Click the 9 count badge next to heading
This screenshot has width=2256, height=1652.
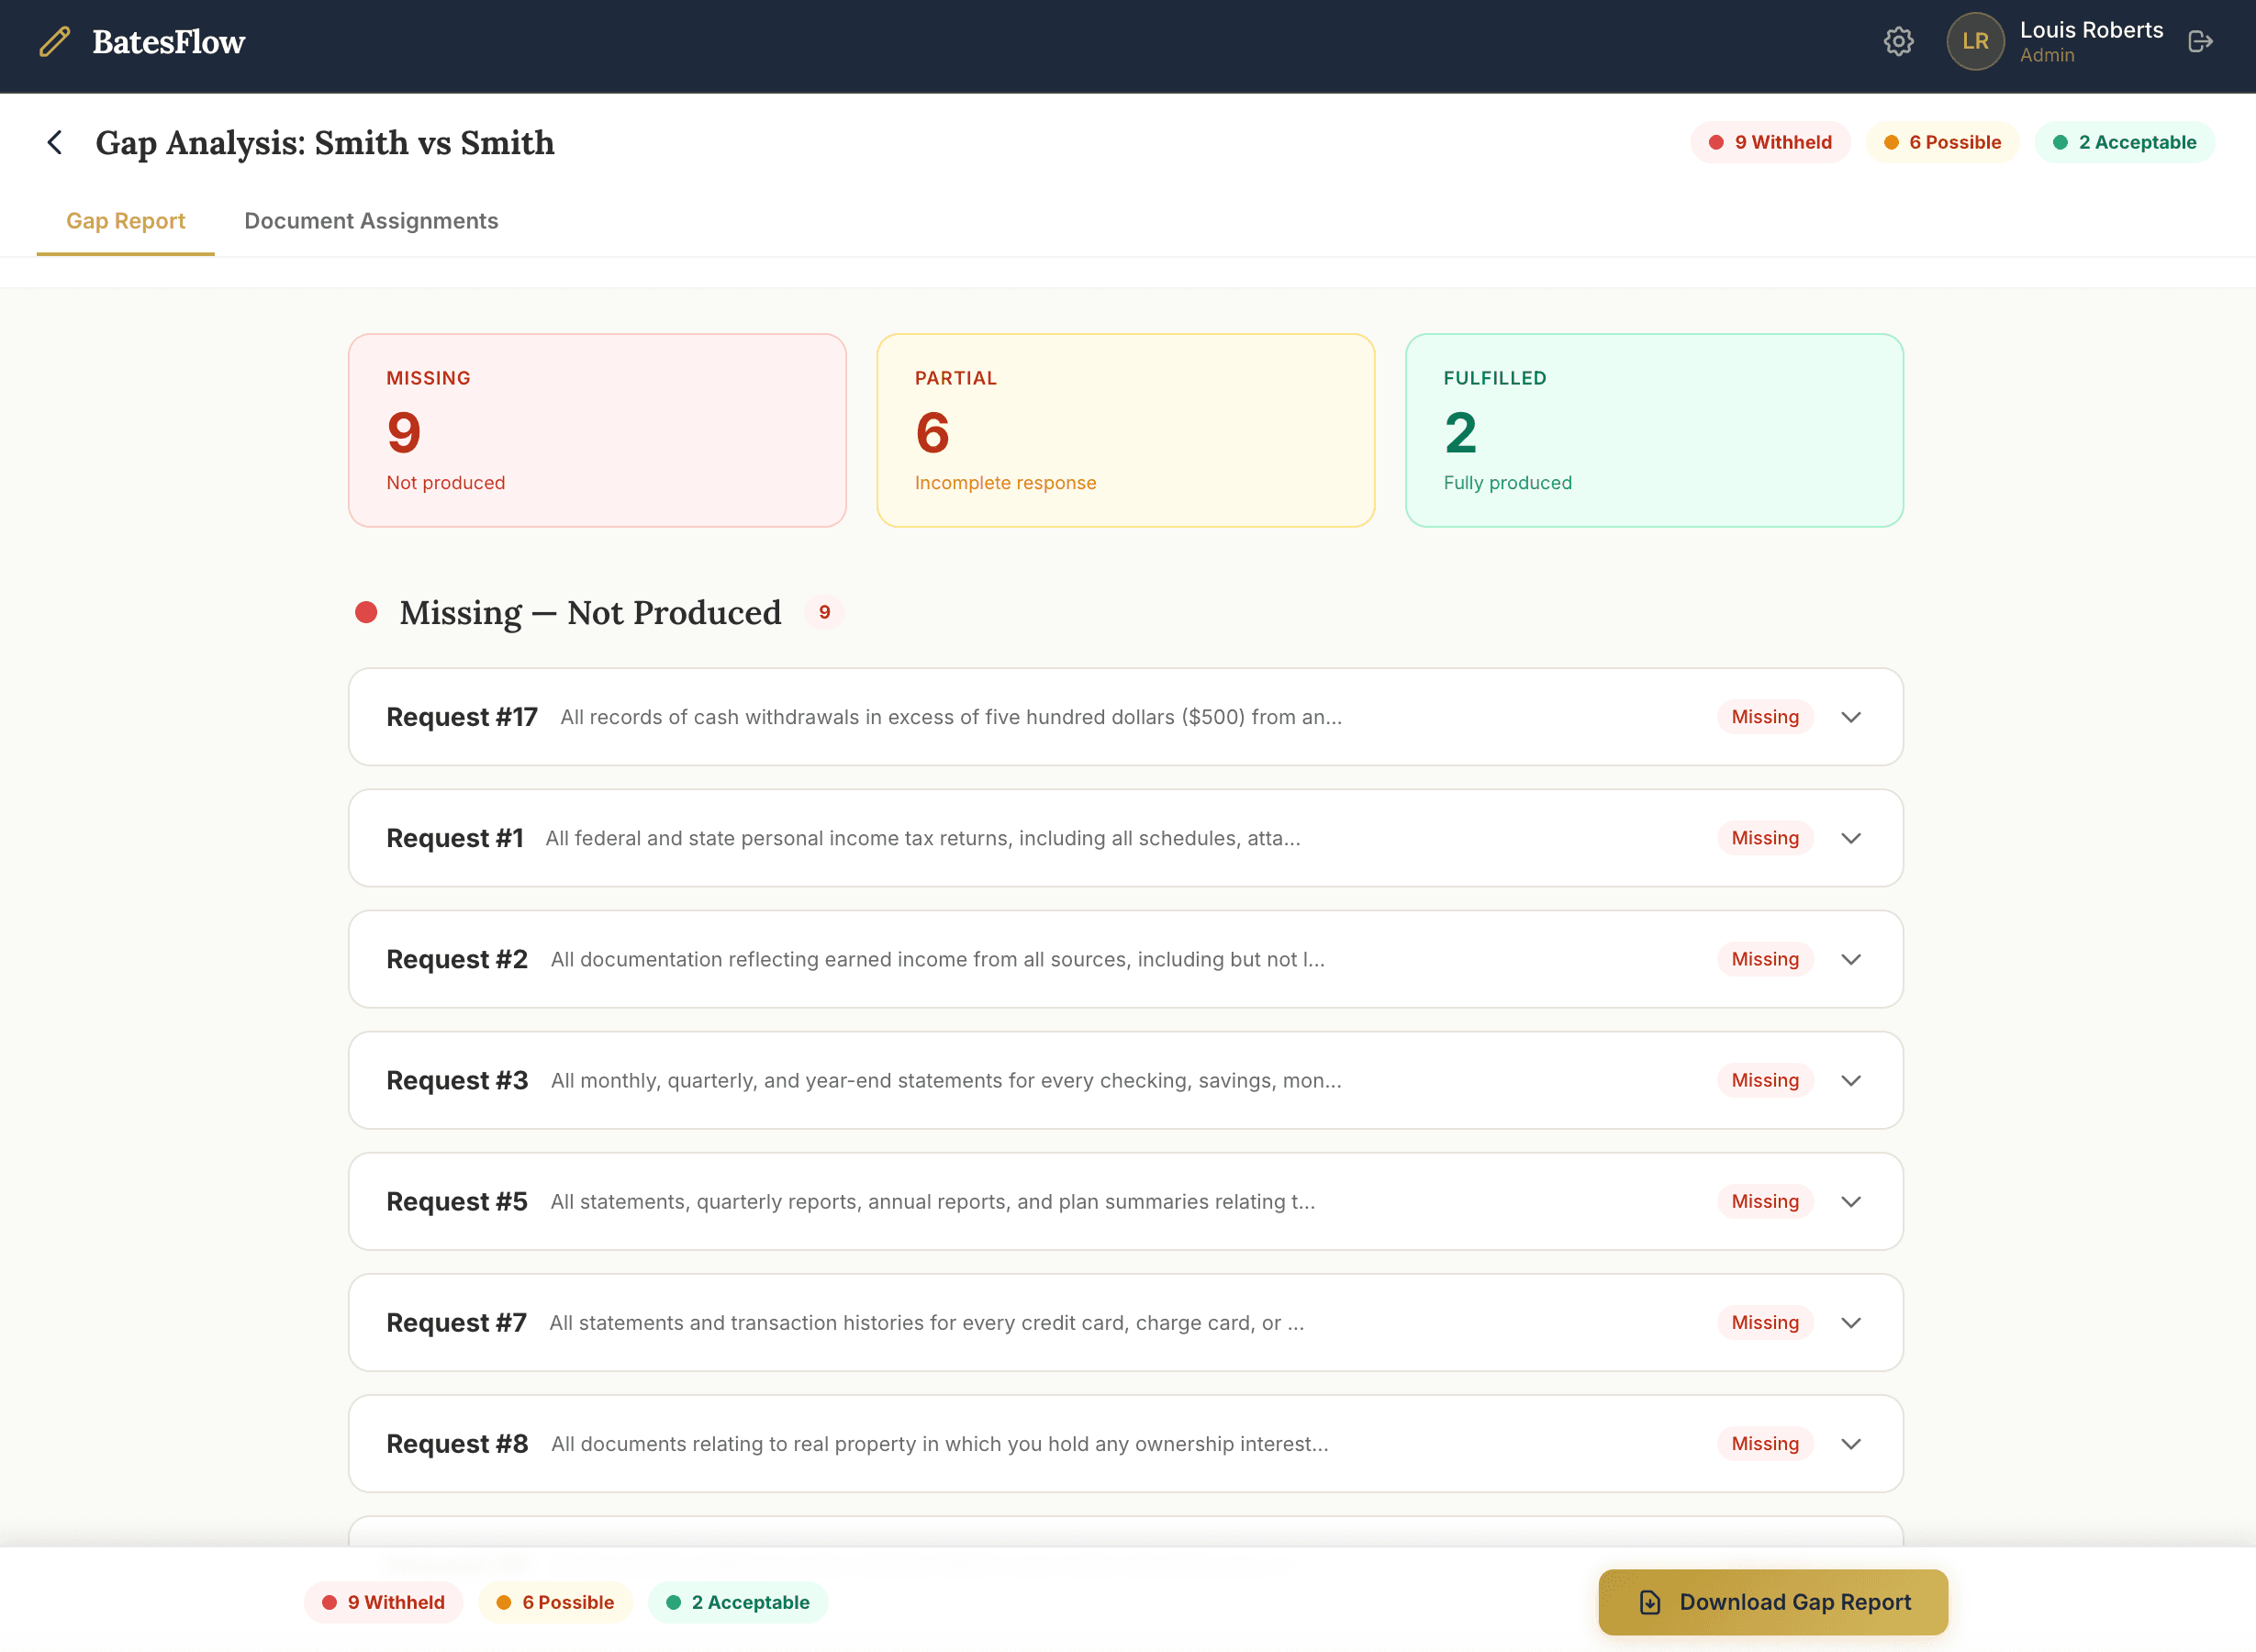pyautogui.click(x=824, y=612)
